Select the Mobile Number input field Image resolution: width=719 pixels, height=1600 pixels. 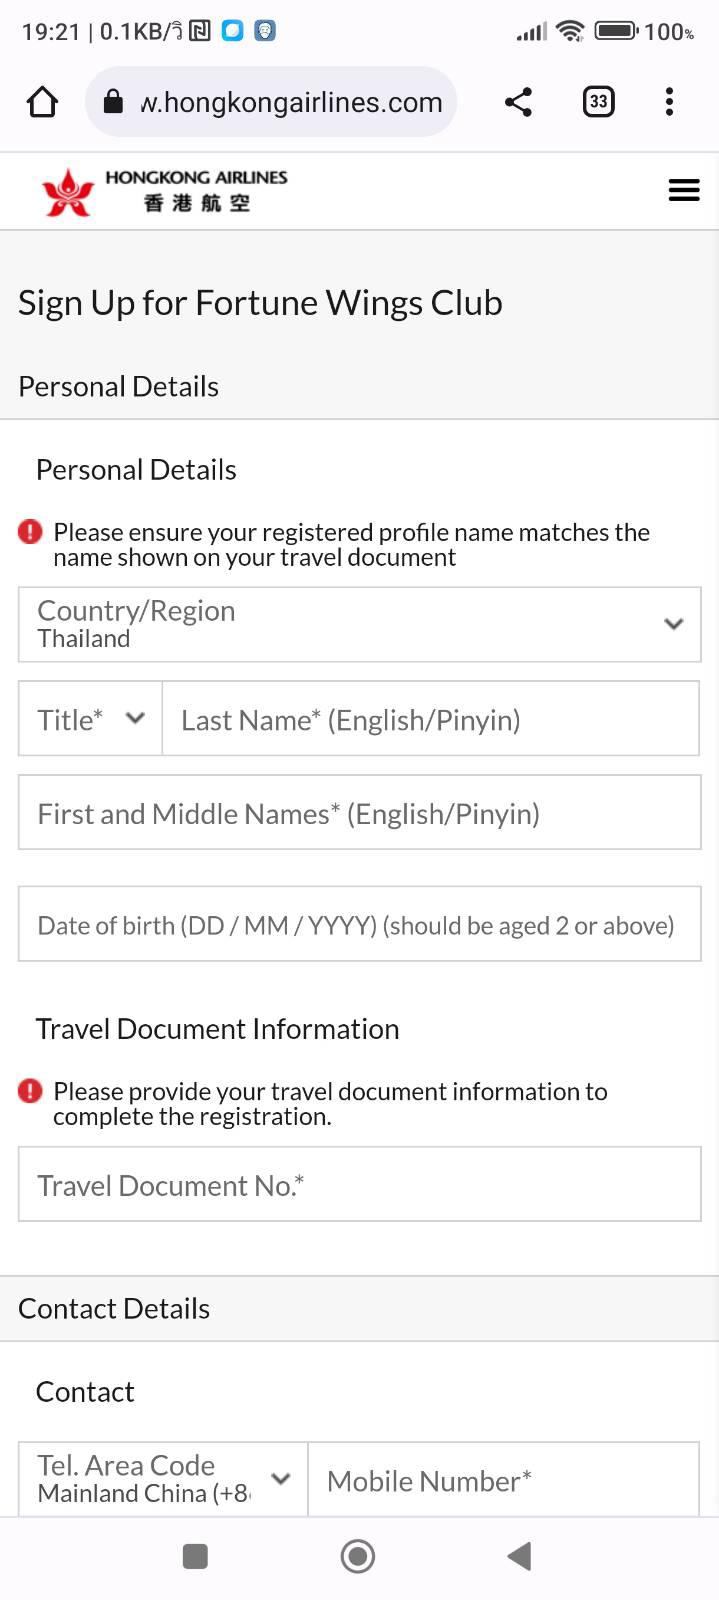coord(504,1479)
